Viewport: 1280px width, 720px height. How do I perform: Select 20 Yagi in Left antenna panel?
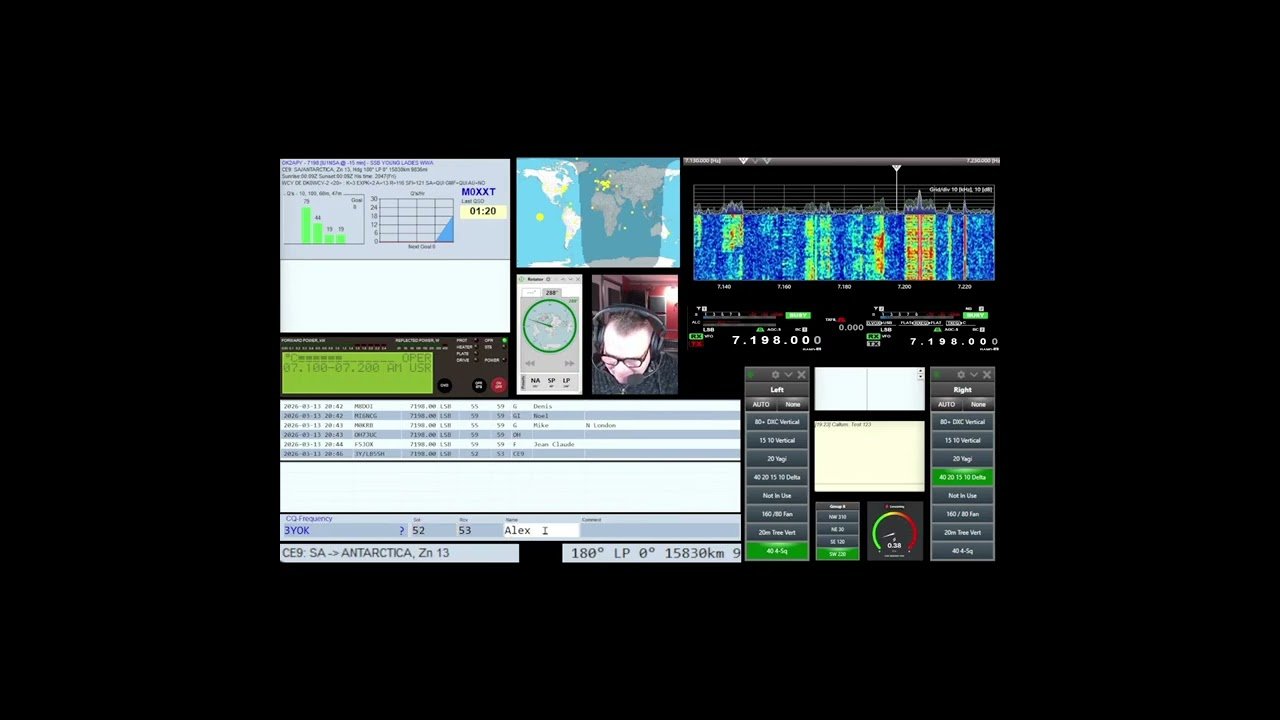click(x=777, y=459)
